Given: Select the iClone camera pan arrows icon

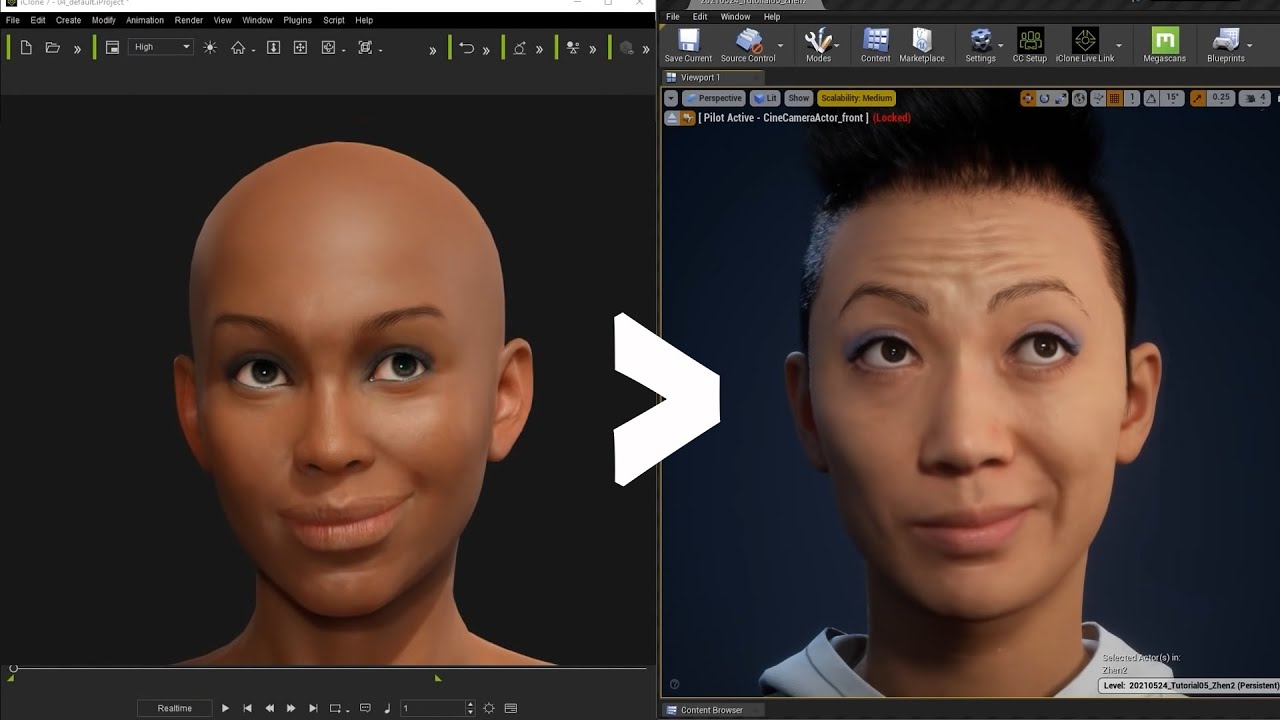Looking at the screenshot, I should (x=300, y=48).
